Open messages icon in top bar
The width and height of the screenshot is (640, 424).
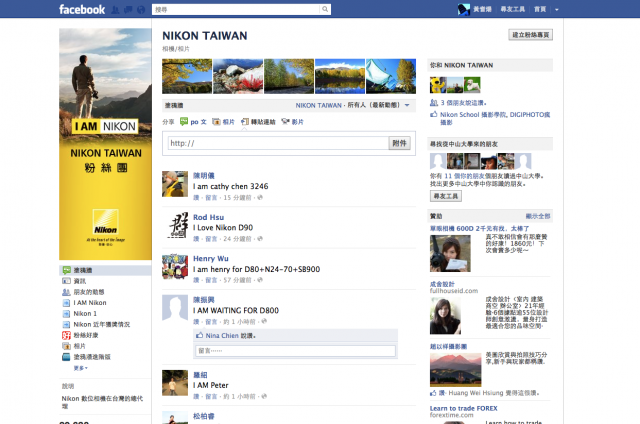[128, 10]
